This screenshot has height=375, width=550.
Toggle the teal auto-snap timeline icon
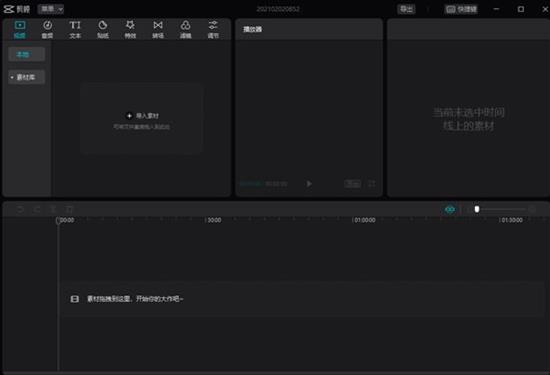point(450,209)
